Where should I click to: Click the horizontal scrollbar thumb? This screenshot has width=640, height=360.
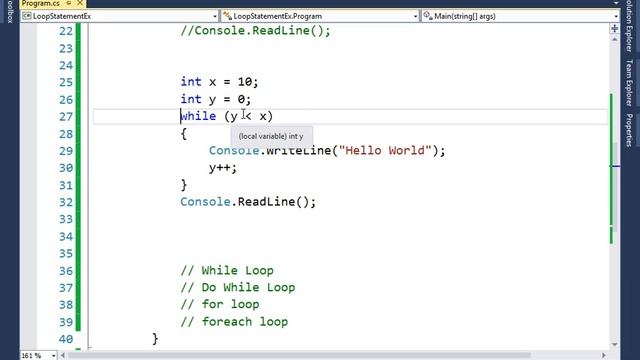(299, 356)
